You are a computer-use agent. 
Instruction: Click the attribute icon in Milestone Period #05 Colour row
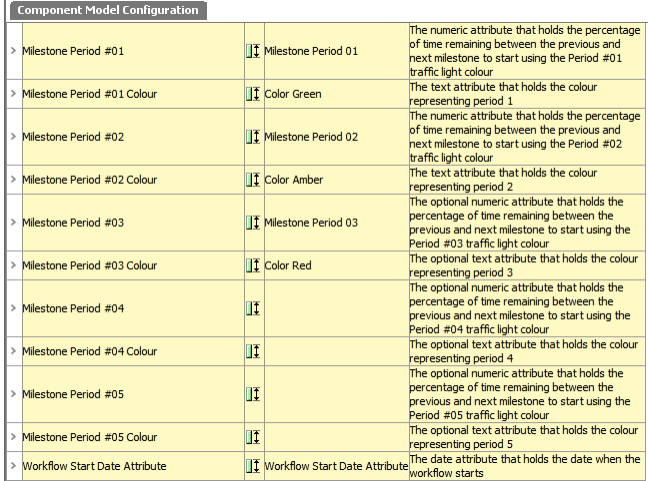click(253, 437)
